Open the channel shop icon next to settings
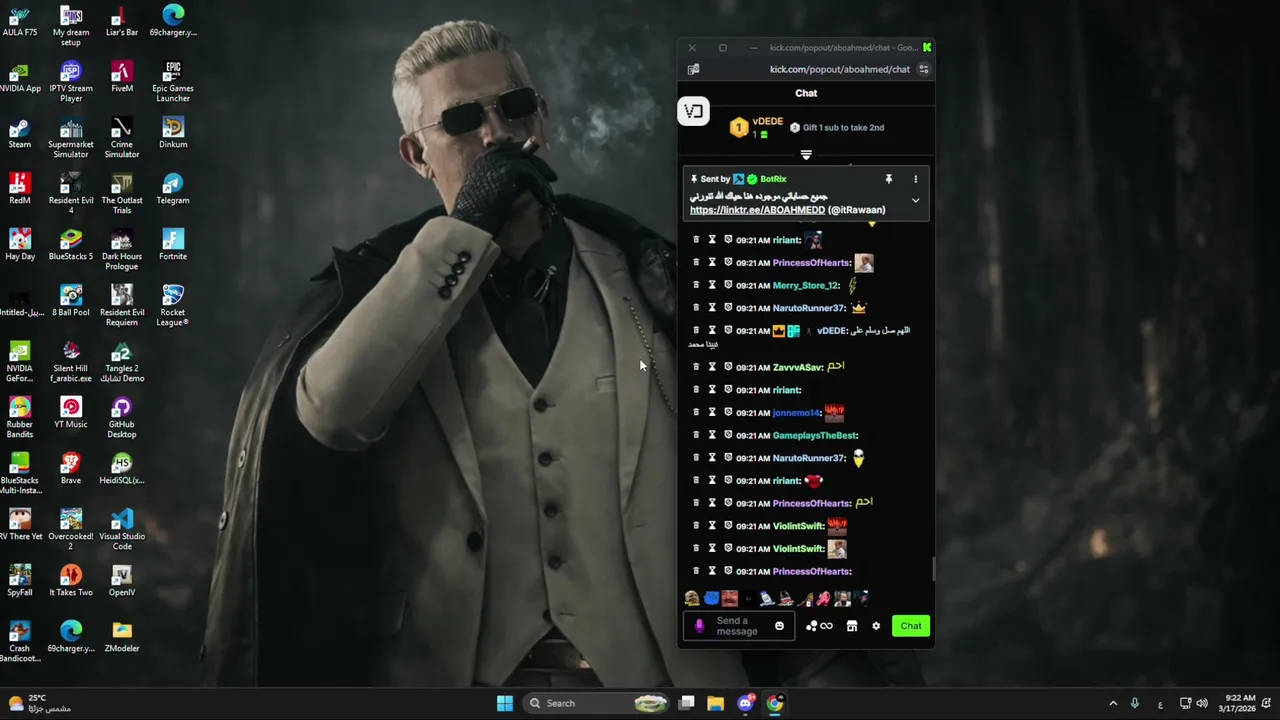 pos(852,626)
